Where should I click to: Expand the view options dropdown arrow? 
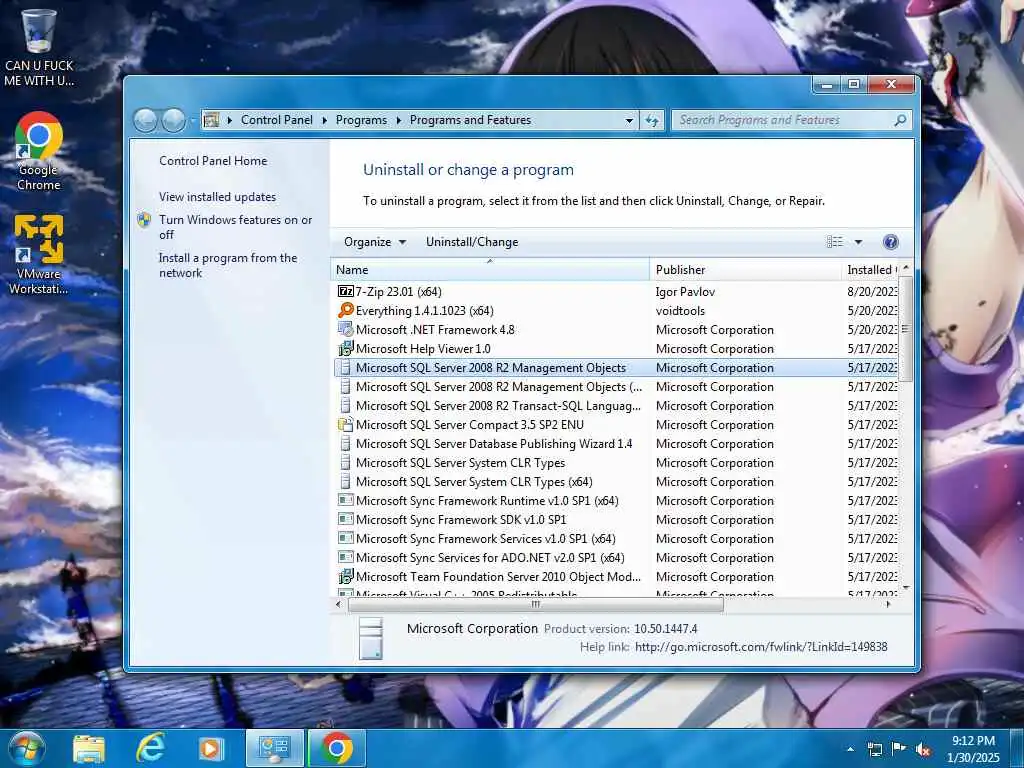(858, 242)
